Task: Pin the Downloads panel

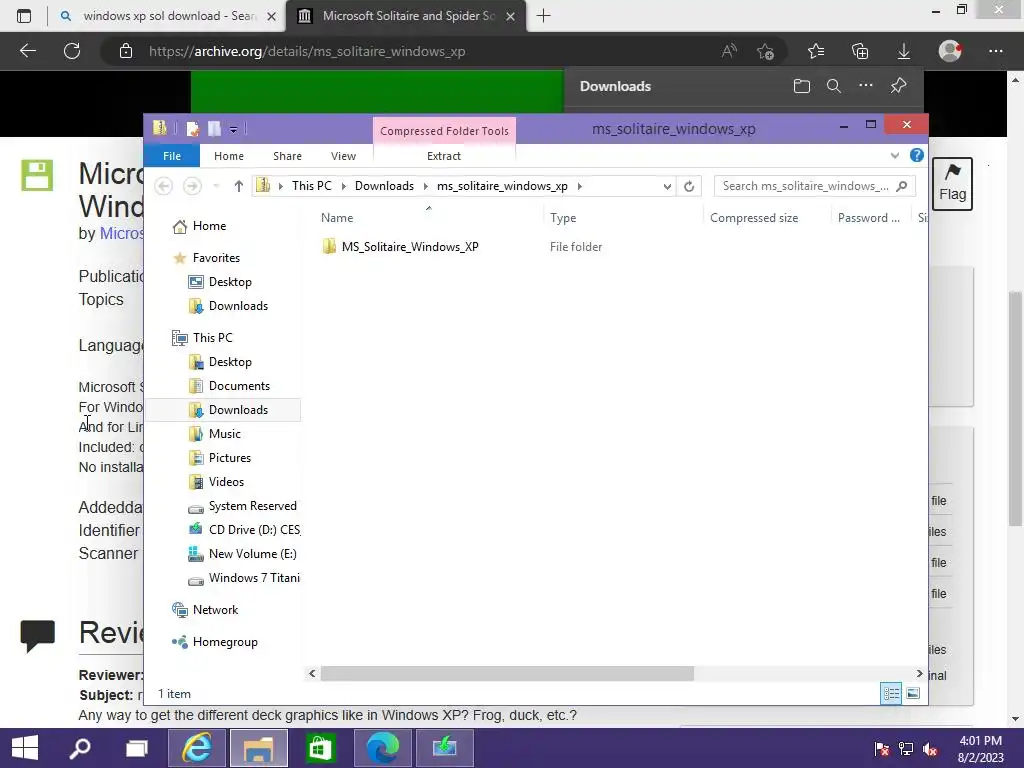Action: pyautogui.click(x=899, y=86)
